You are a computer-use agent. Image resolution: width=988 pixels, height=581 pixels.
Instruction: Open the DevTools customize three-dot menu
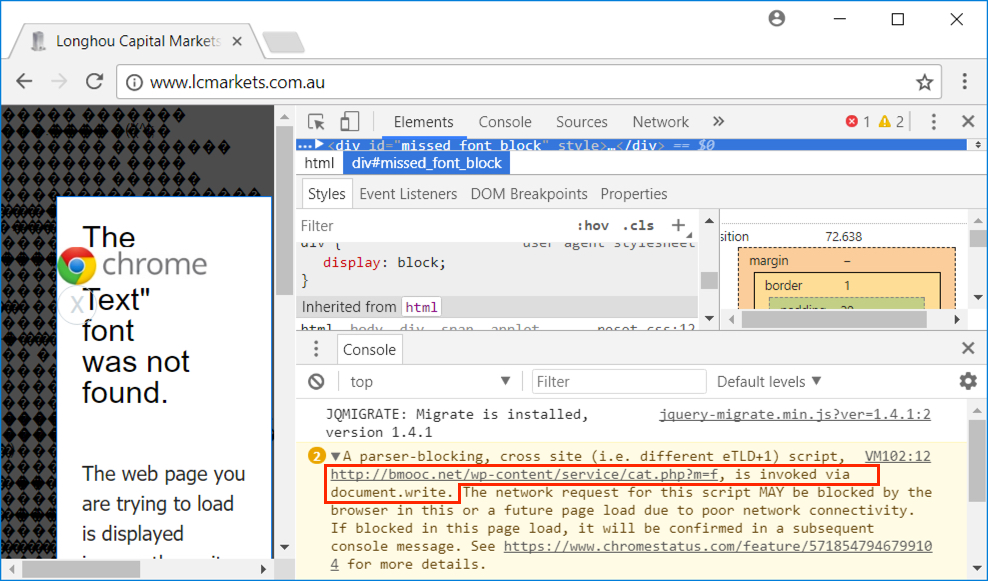934,122
